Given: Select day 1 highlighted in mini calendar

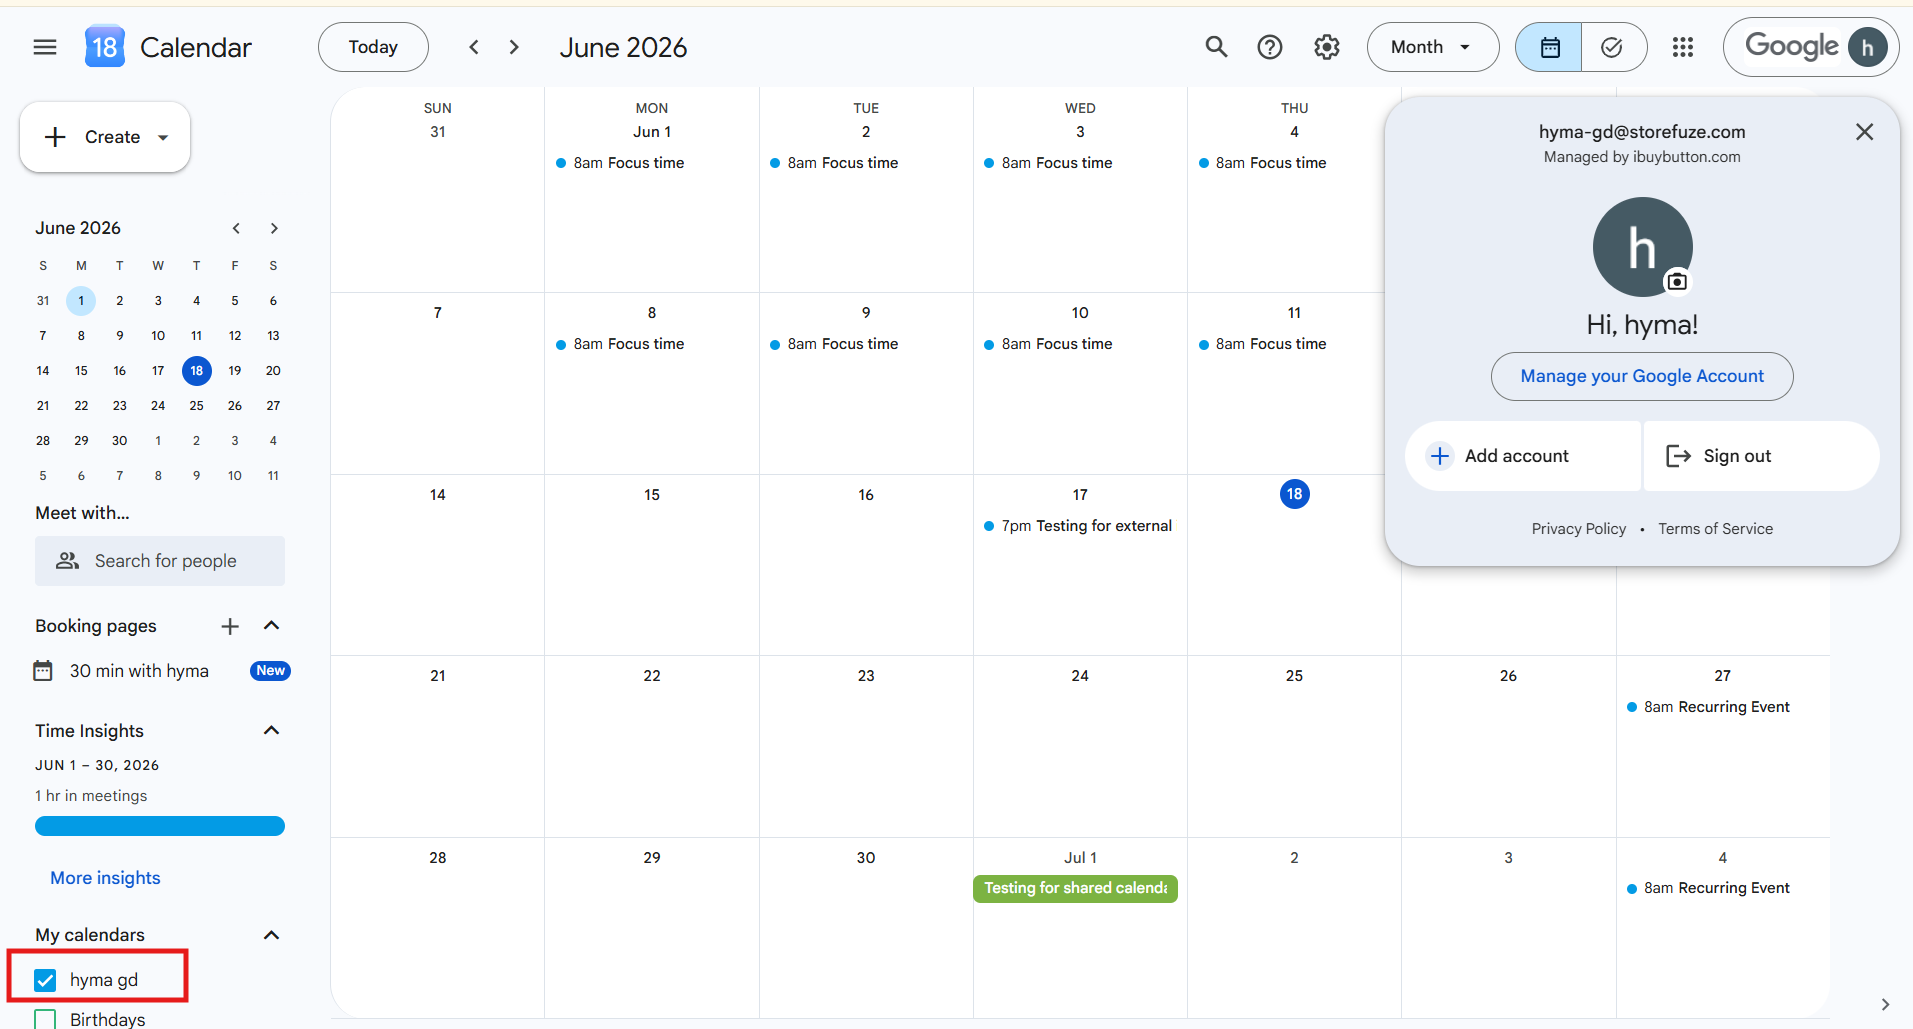Looking at the screenshot, I should pyautogui.click(x=81, y=301).
